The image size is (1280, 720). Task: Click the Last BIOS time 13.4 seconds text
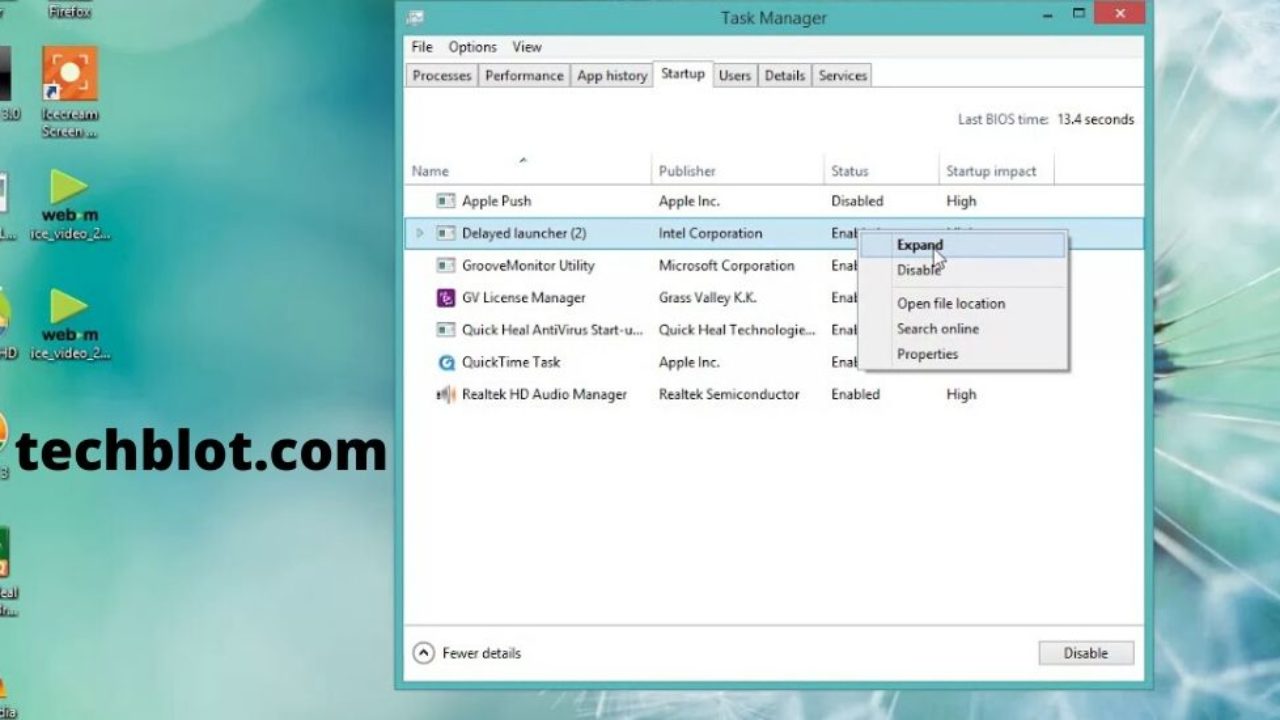pyautogui.click(x=1046, y=119)
